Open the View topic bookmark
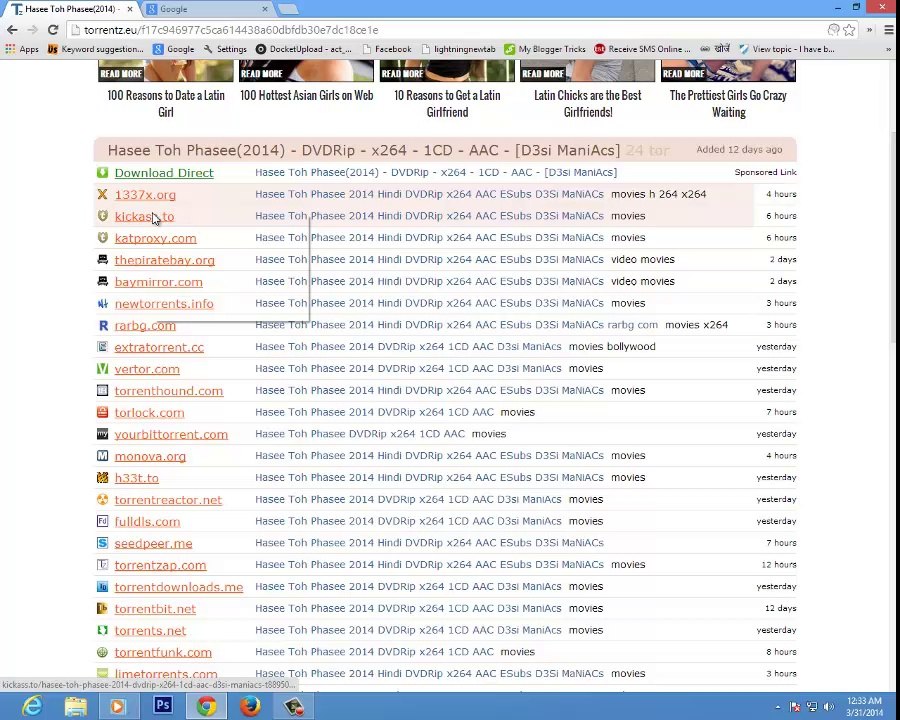This screenshot has height=720, width=900. coord(786,49)
